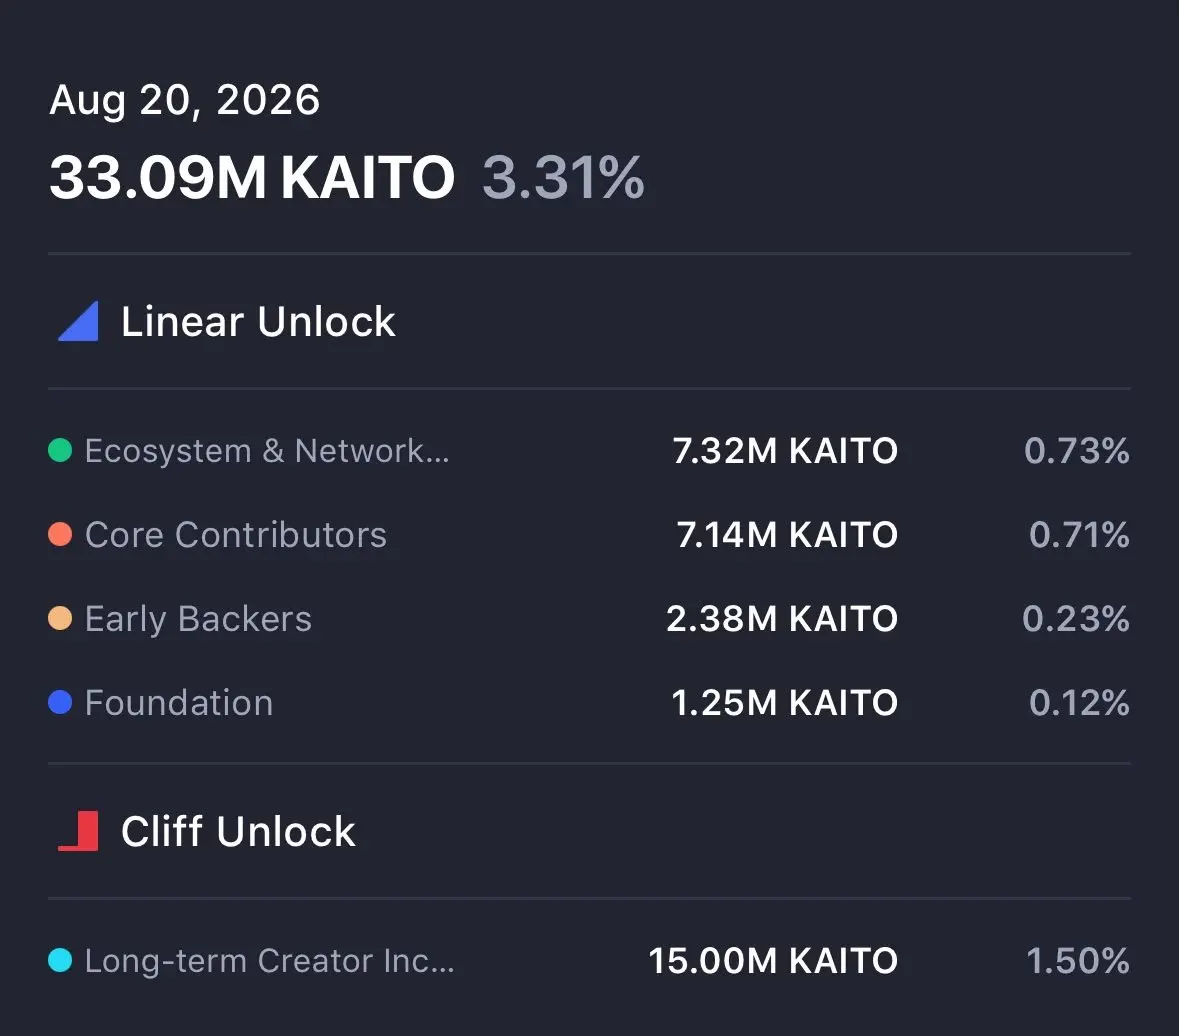Screen dimensions: 1179x1036
Task: Click the 15.00M KAITO cliff amount
Action: [774, 961]
